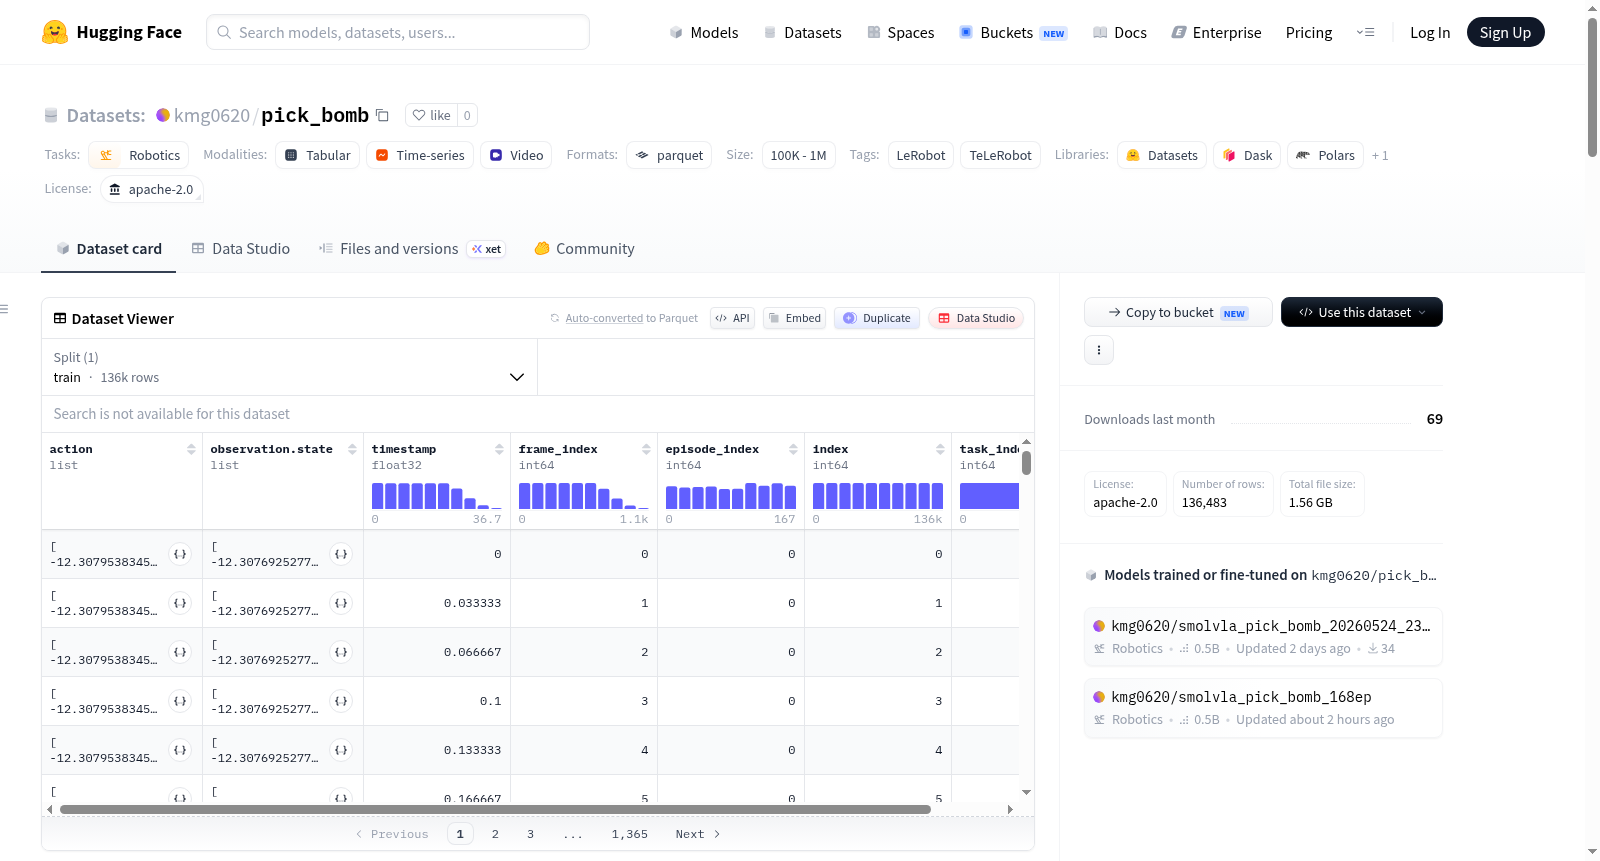Open the Auto-converted link
This screenshot has height=861, width=1600.
coord(604,318)
